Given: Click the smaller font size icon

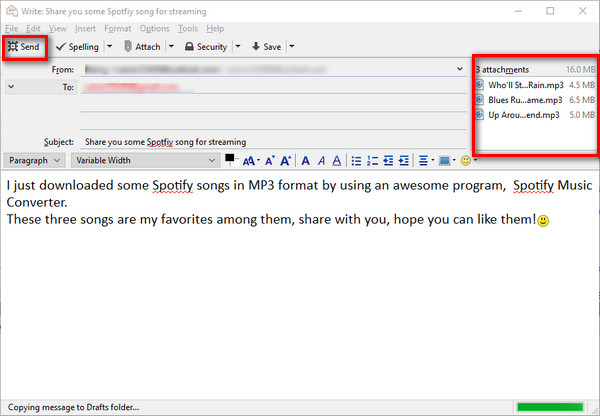Looking at the screenshot, I should pyautogui.click(x=270, y=161).
